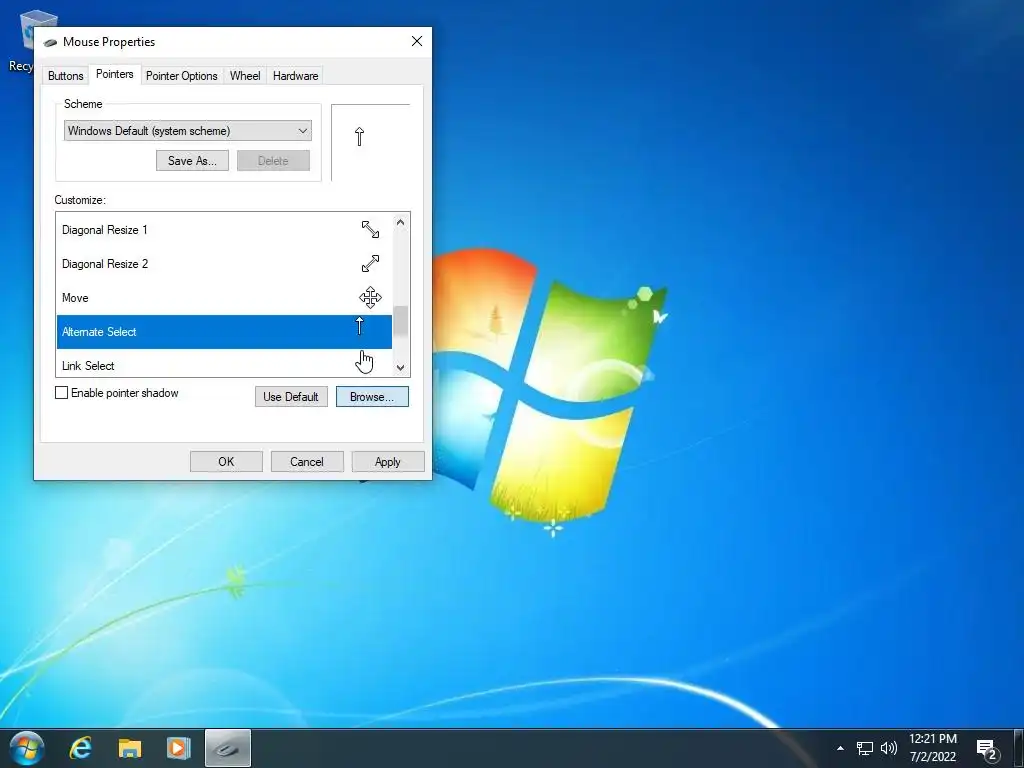1024x768 pixels.
Task: Click the Diagonal Resize 1 cursor icon
Action: [370, 229]
